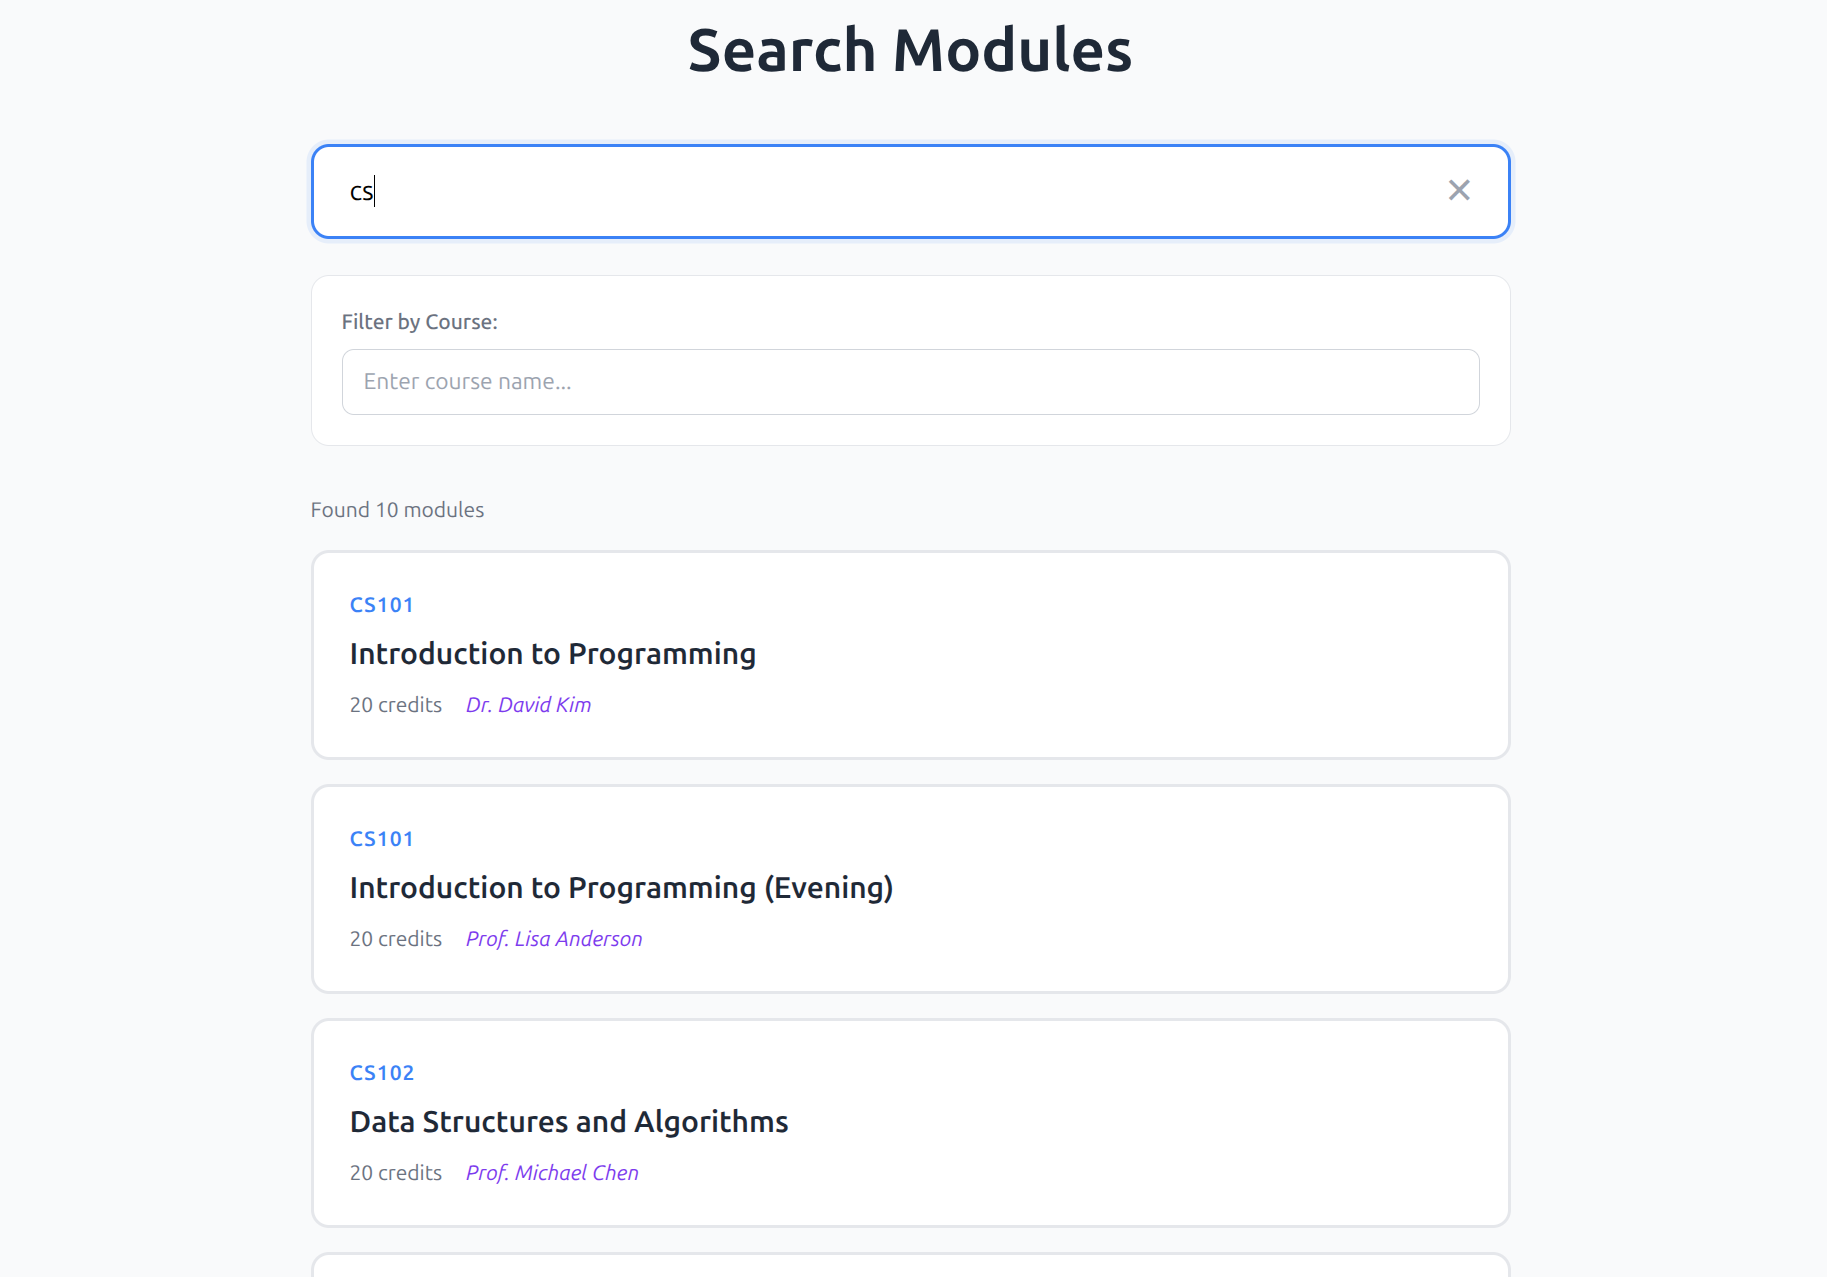This screenshot has width=1827, height=1277.
Task: Click lecturer name Dr. David Kim
Action: click(528, 705)
